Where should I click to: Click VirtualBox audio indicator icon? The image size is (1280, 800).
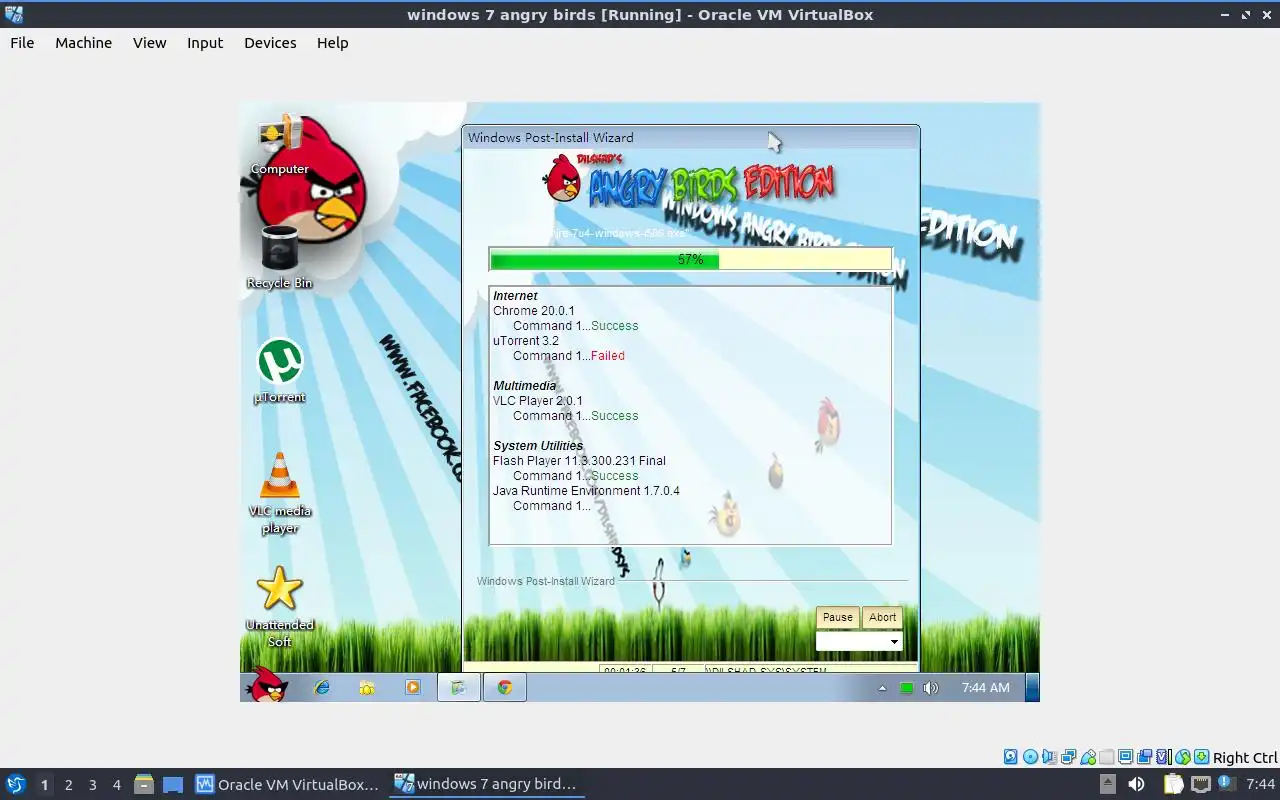[x=1050, y=757]
